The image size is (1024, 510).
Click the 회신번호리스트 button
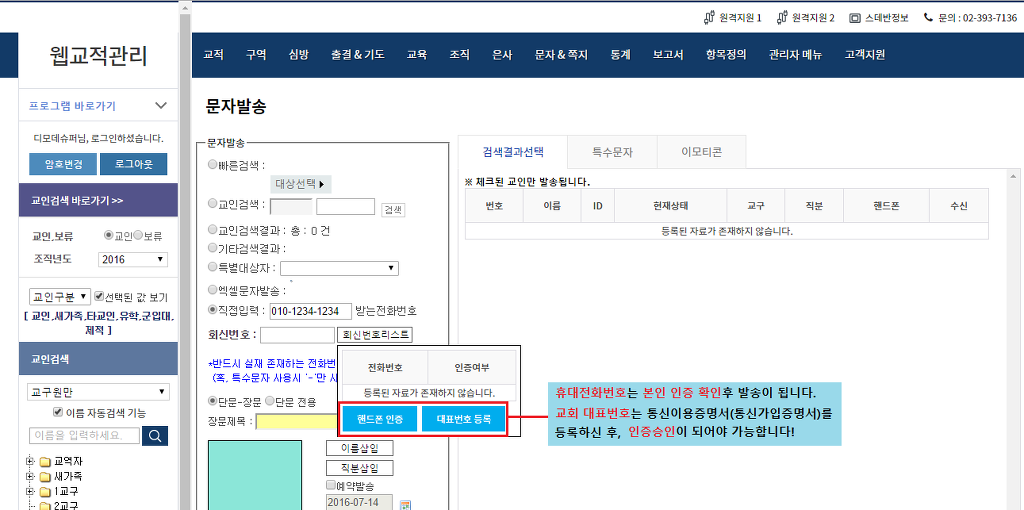point(375,335)
